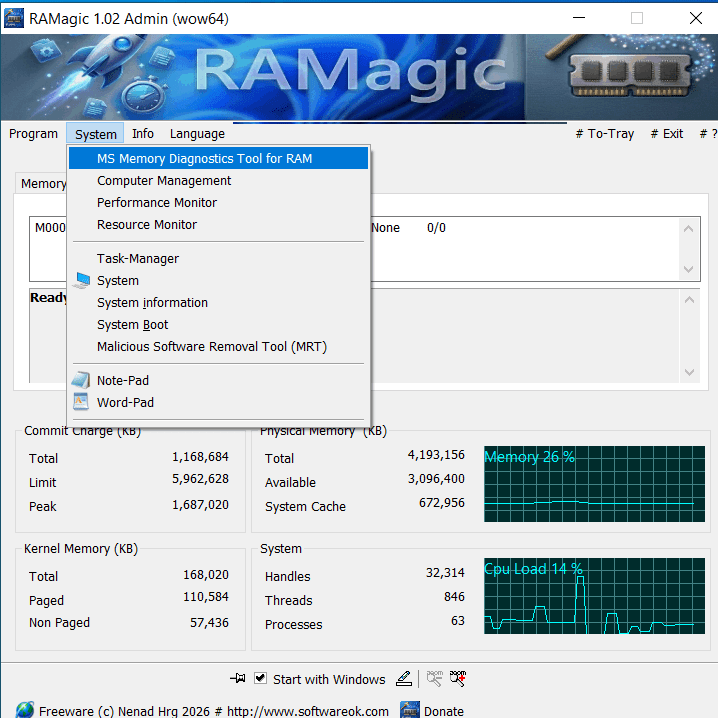Minimize the RAMagic window
This screenshot has width=718, height=718.
click(x=579, y=18)
